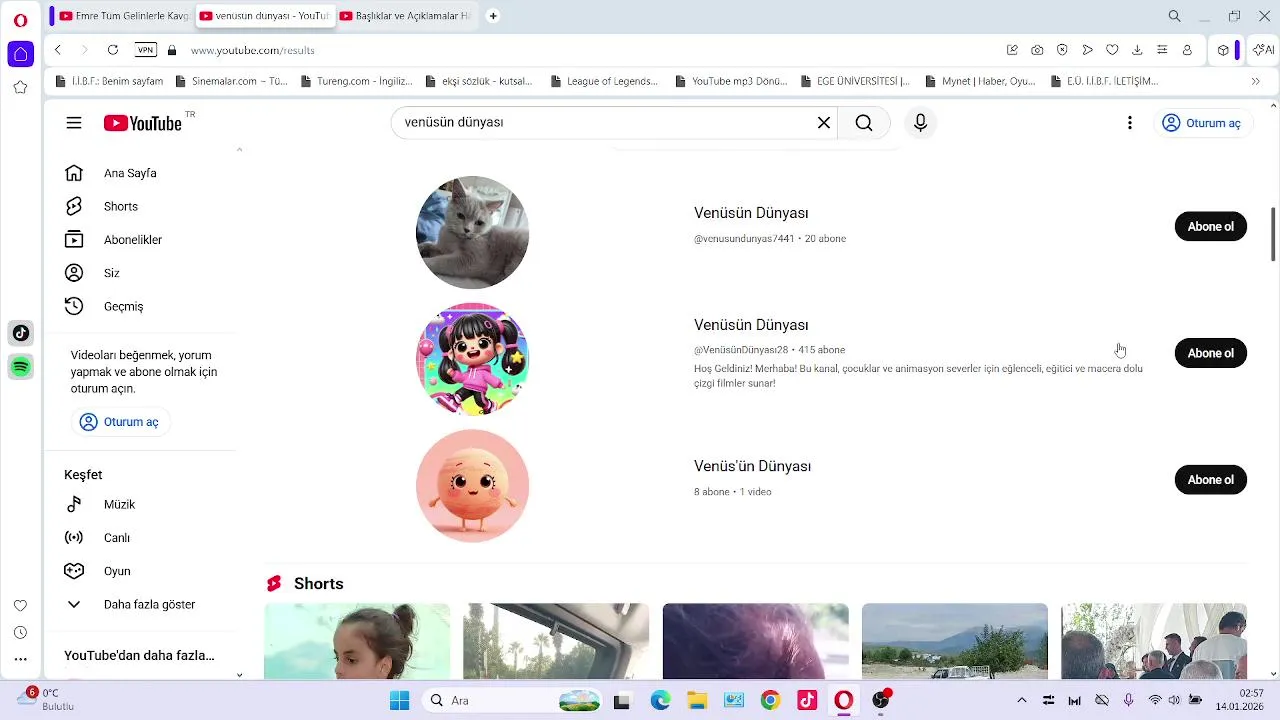The height and width of the screenshot is (720, 1280).
Task: Open Windows Start menu
Action: [399, 701]
